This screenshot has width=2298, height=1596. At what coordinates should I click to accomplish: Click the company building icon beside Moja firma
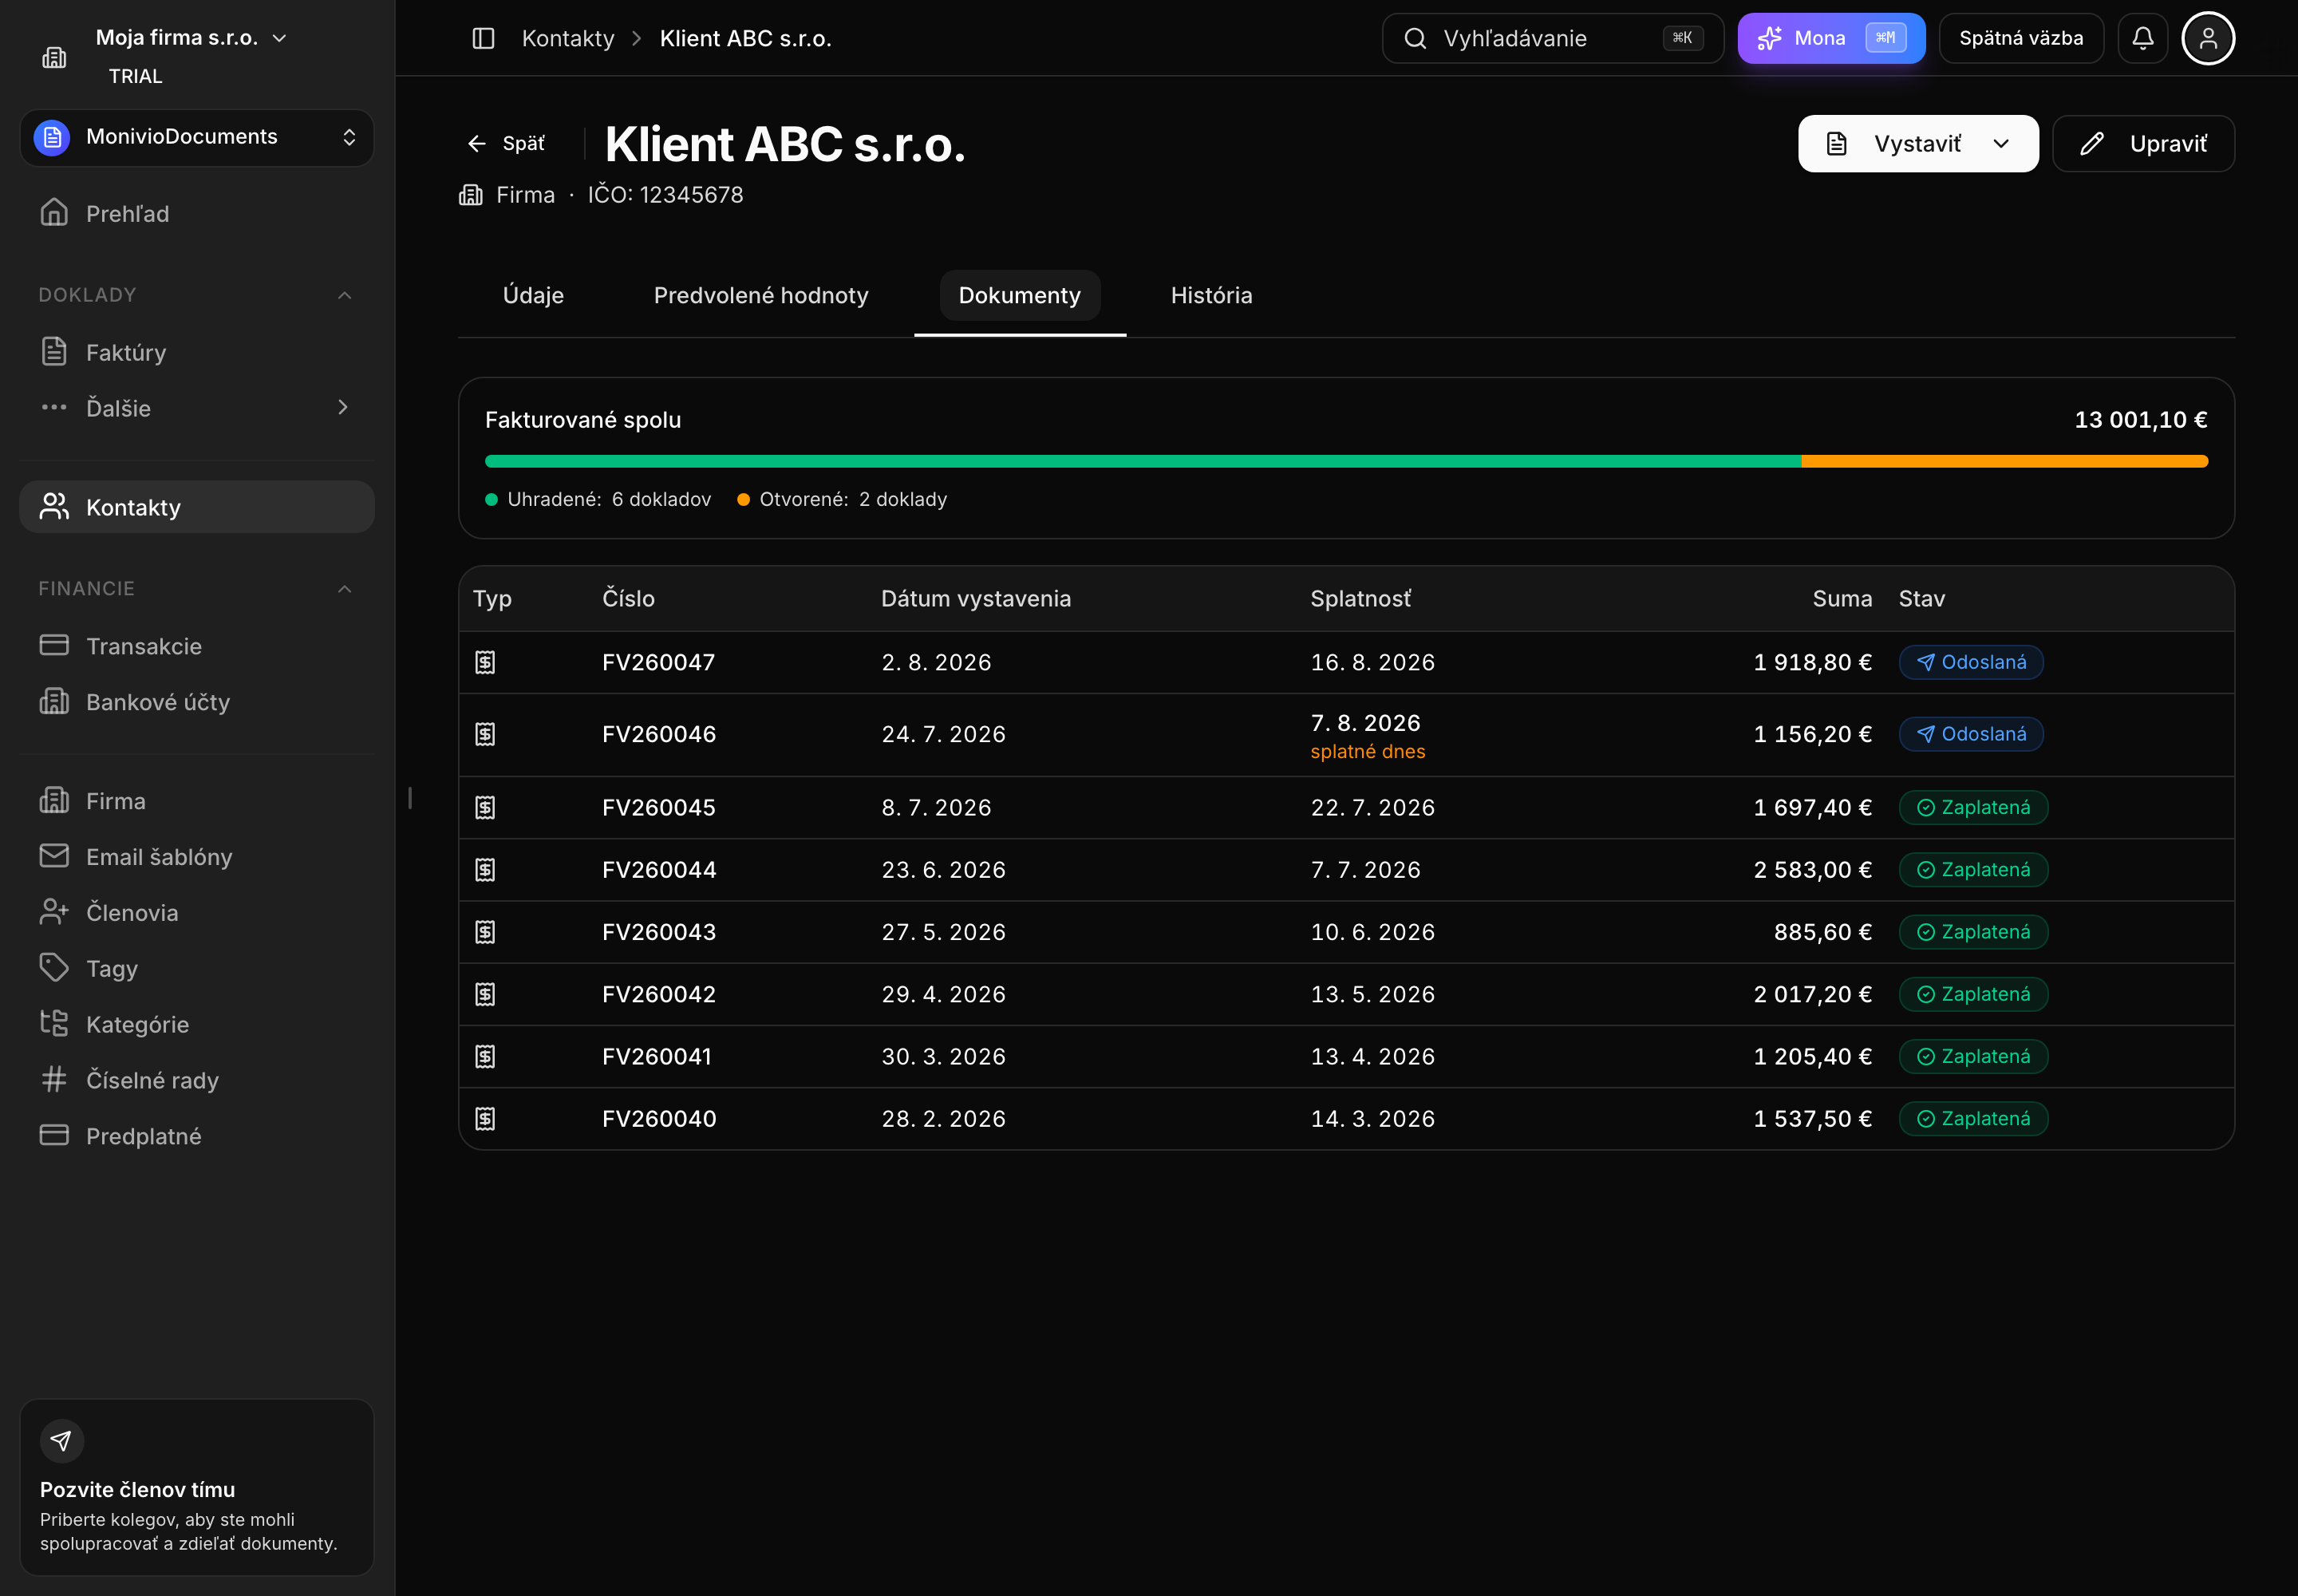pyautogui.click(x=54, y=57)
